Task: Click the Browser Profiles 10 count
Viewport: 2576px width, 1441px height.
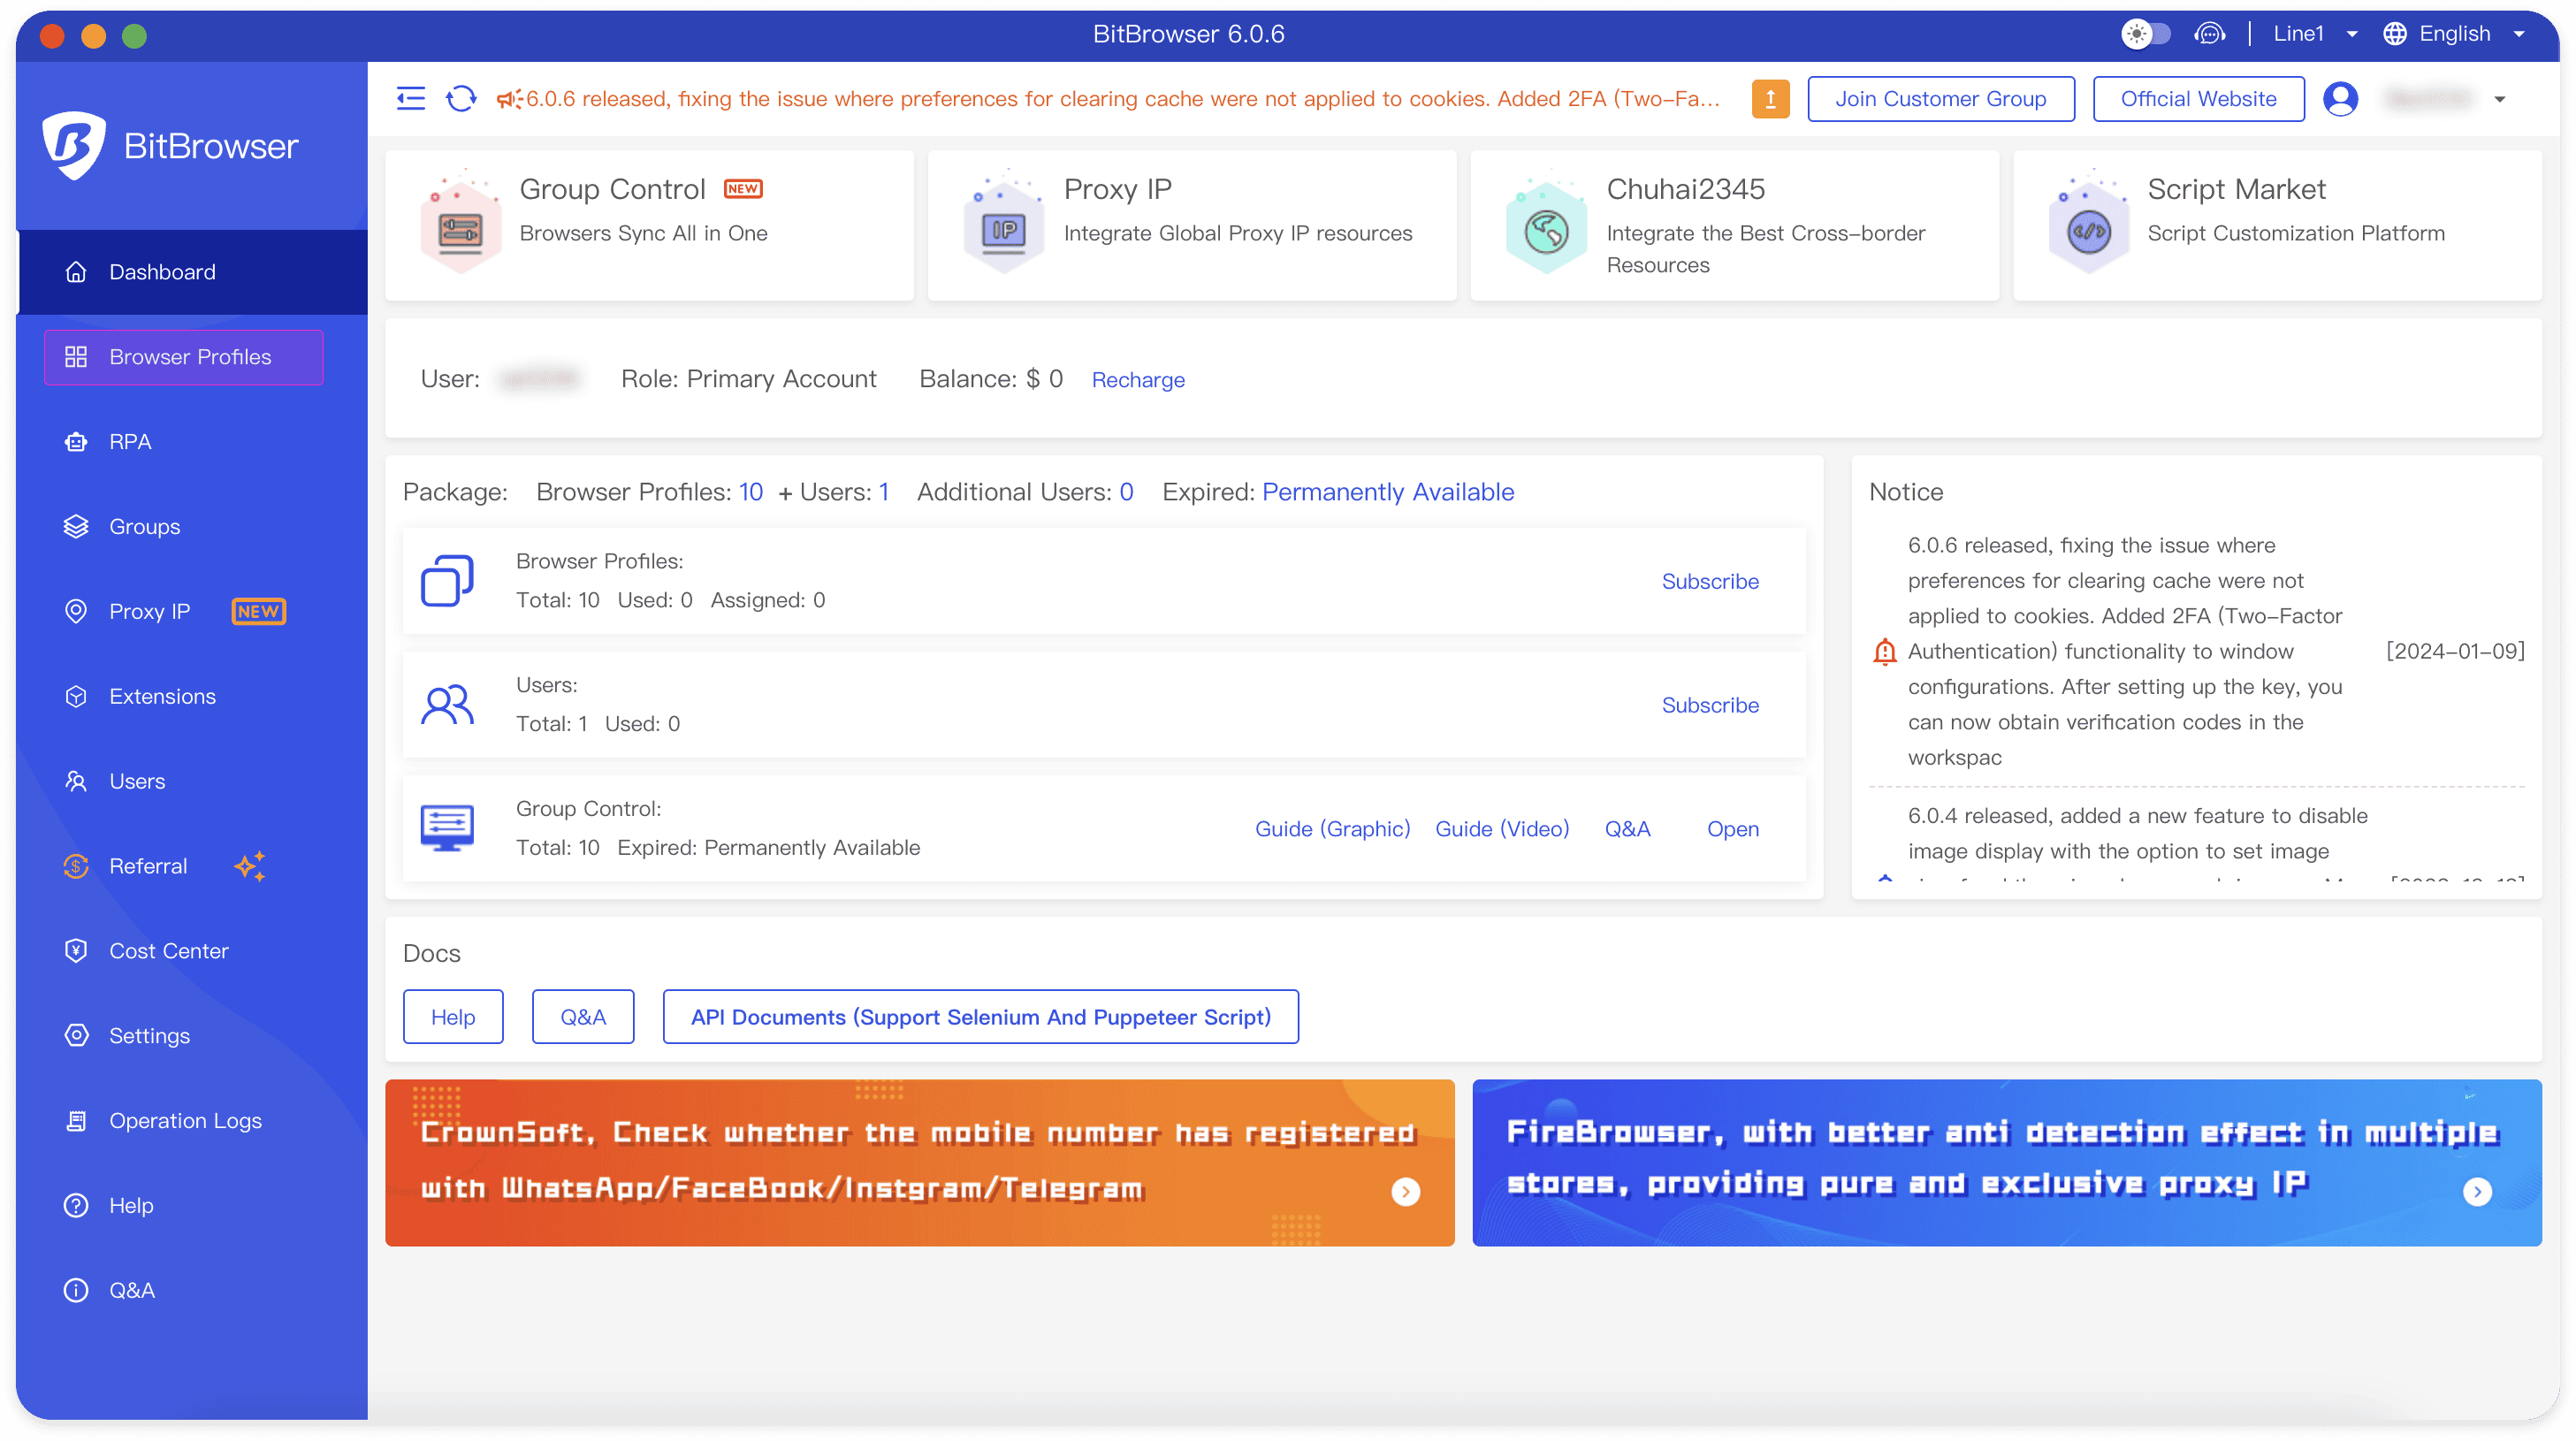Action: (750, 492)
